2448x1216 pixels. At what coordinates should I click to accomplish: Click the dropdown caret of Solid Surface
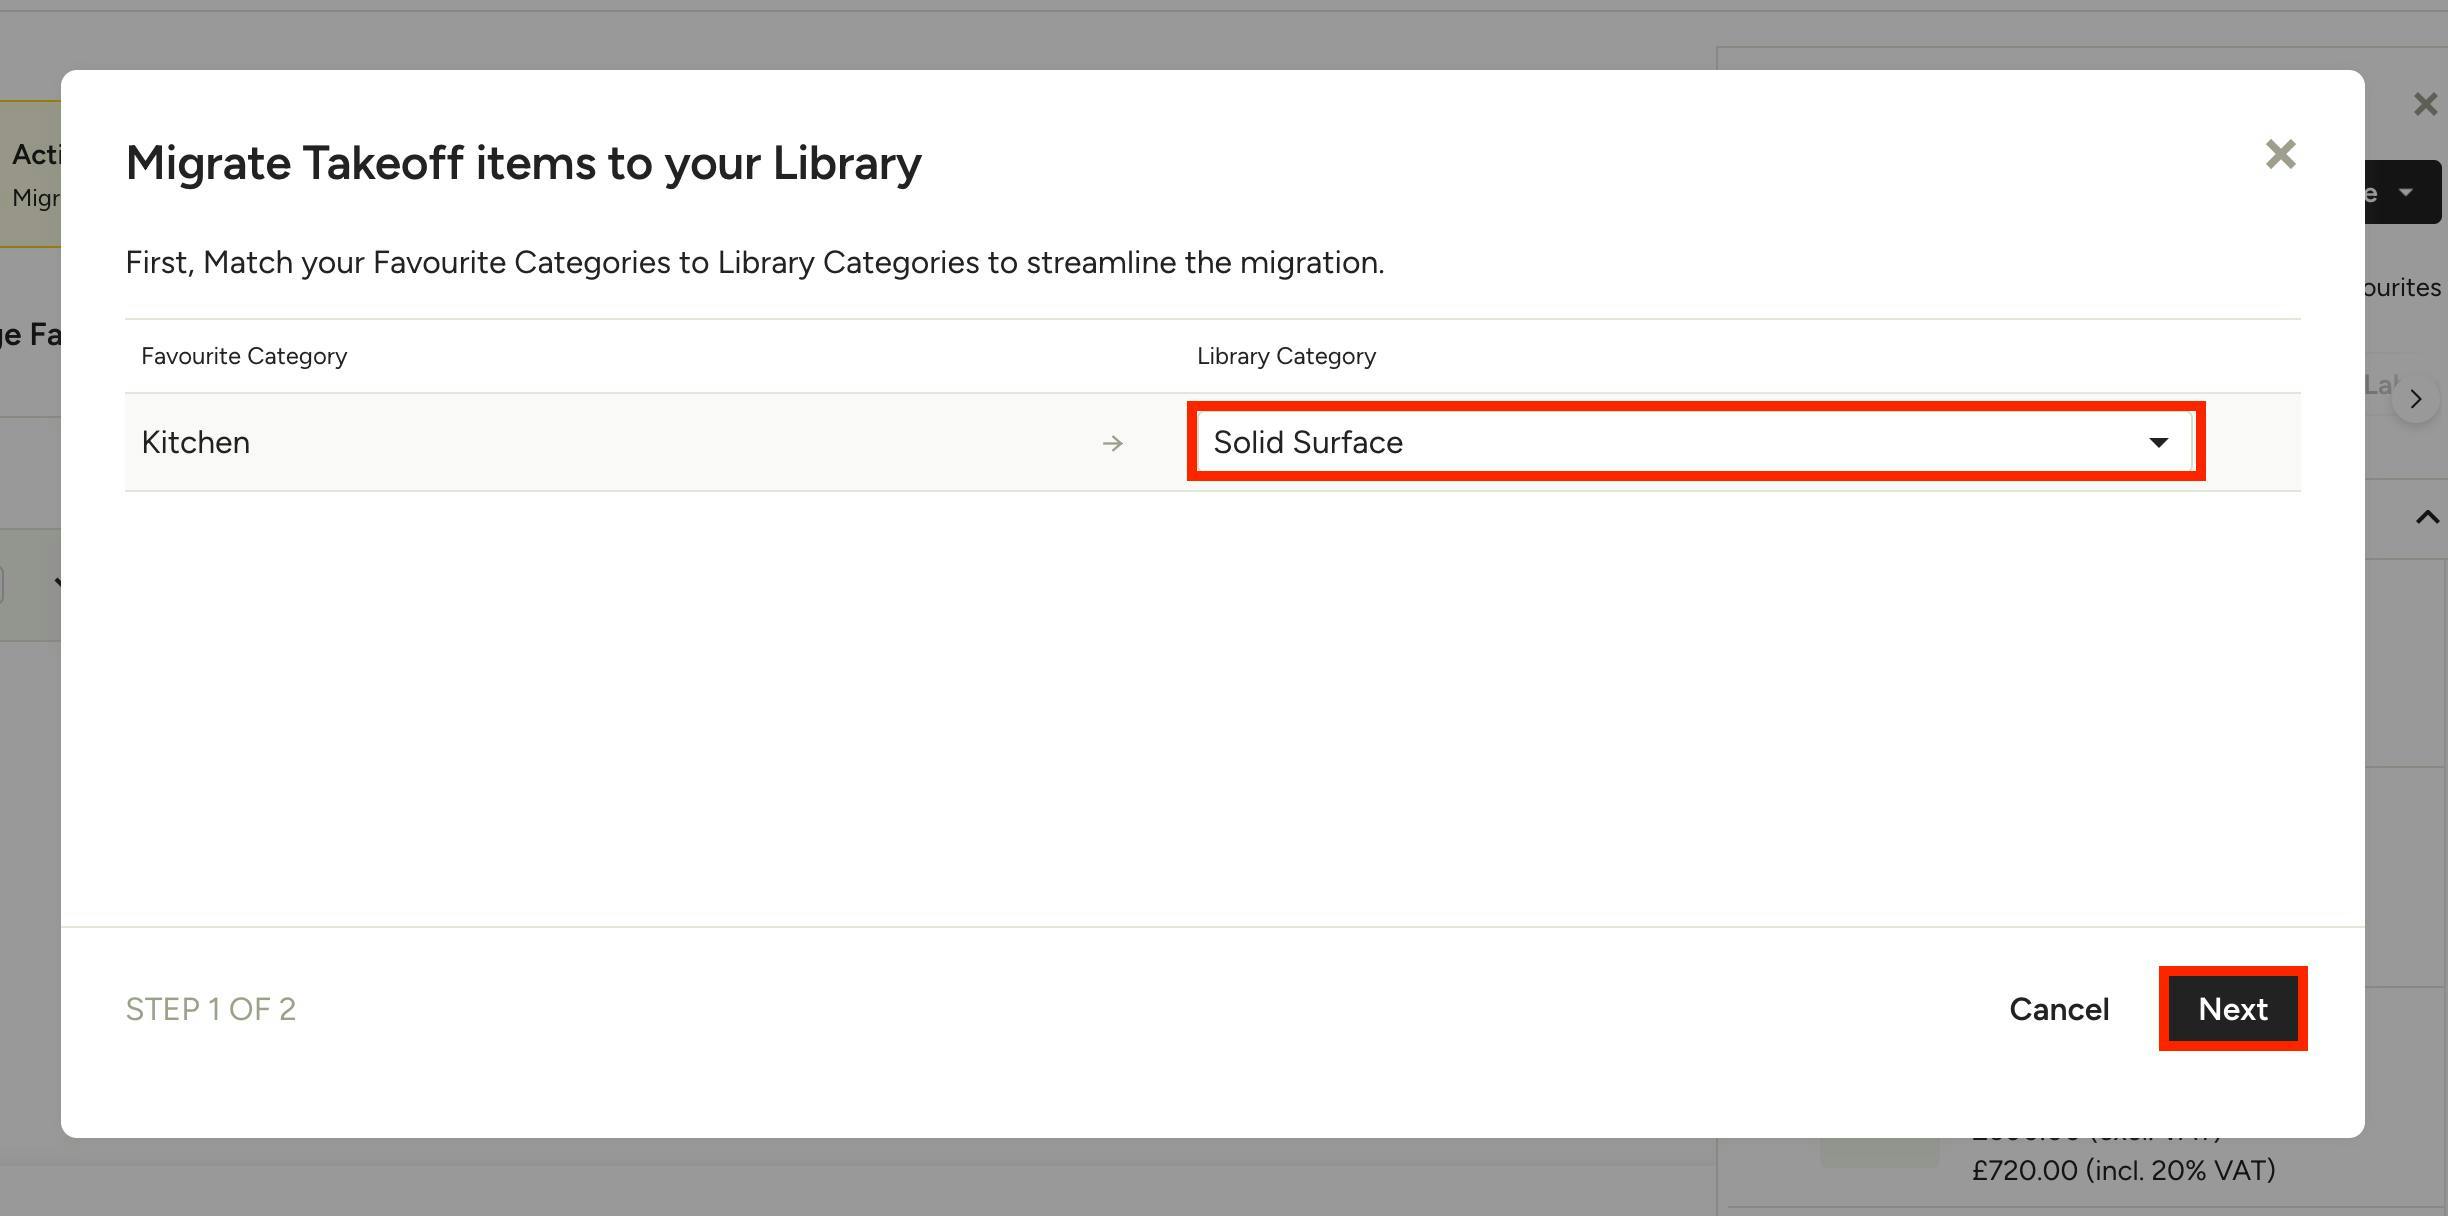click(2158, 443)
